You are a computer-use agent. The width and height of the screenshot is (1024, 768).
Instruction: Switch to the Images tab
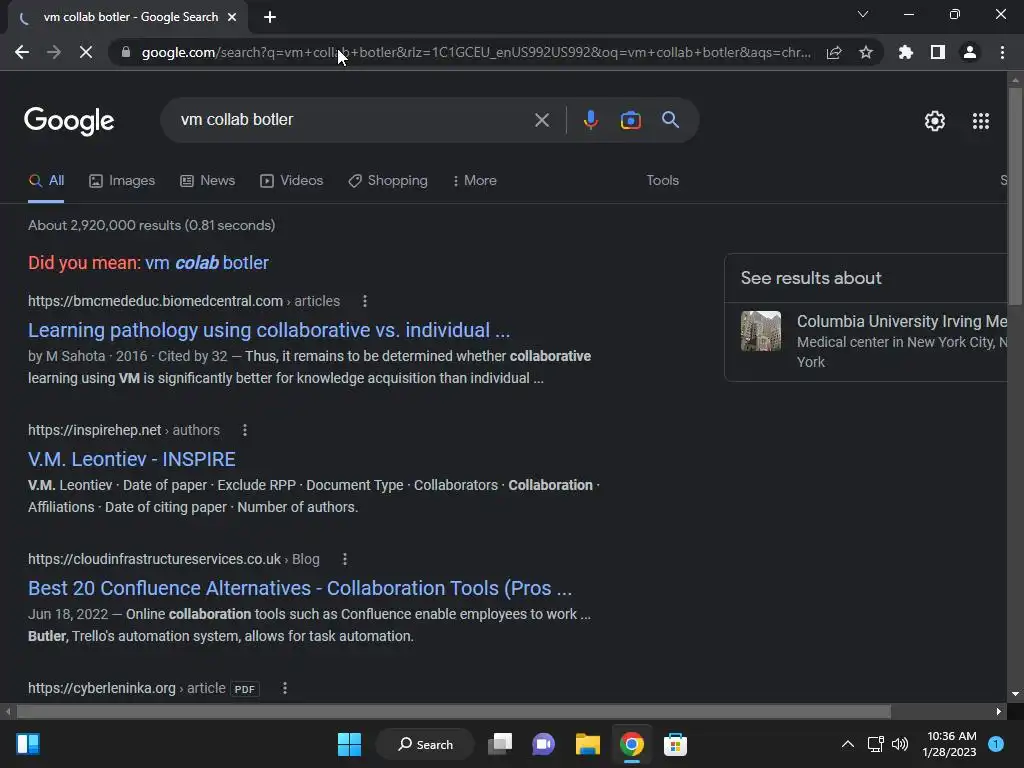click(x=122, y=180)
